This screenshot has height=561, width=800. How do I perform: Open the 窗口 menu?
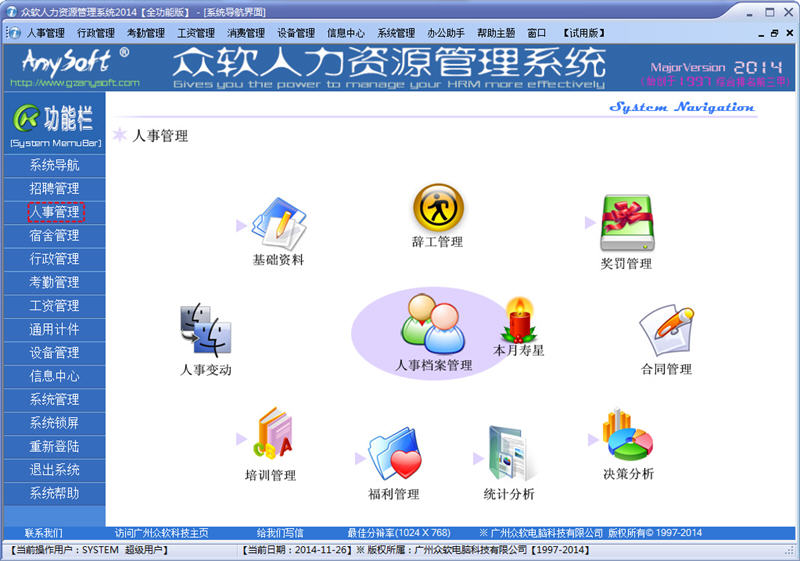[536, 34]
